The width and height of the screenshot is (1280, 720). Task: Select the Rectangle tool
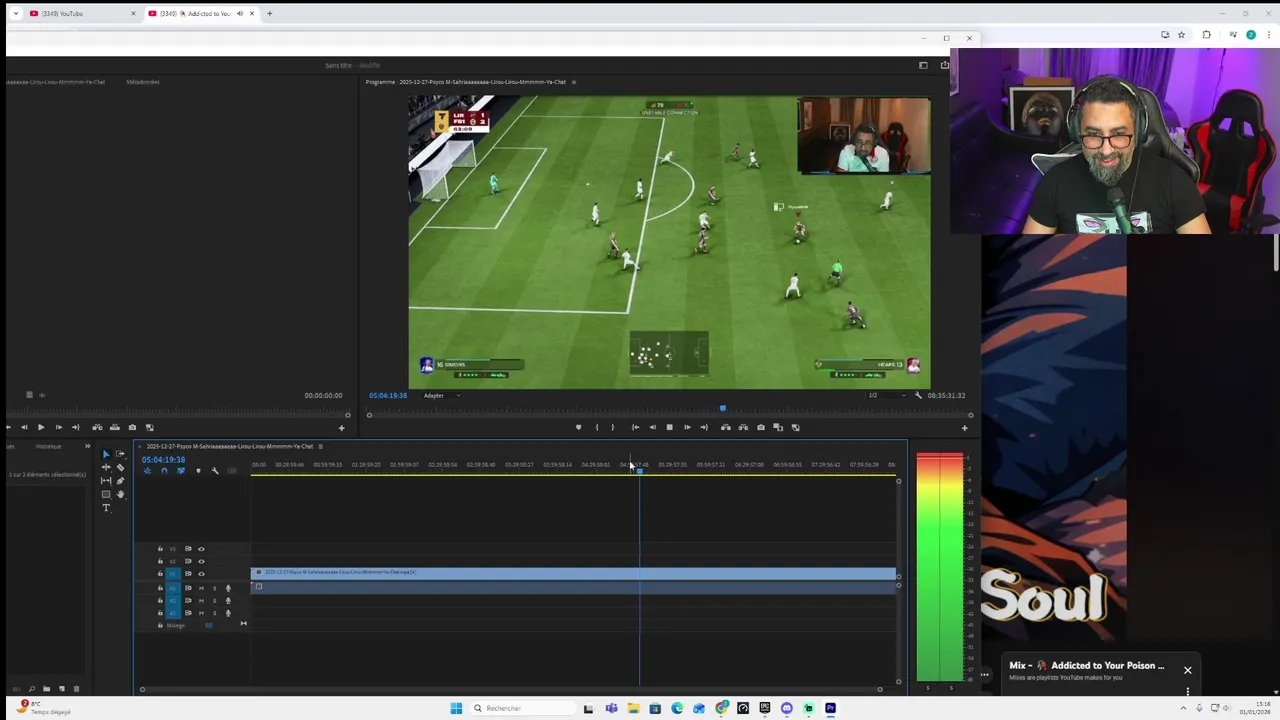(106, 494)
